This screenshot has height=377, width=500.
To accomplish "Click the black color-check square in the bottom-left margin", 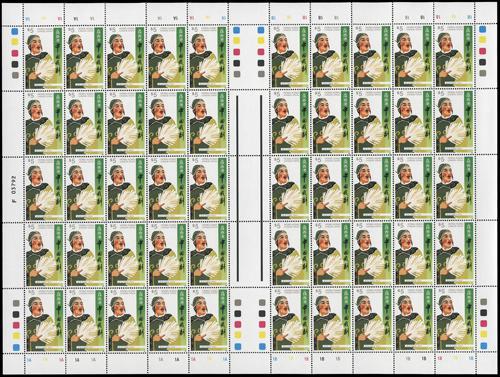I will click(x=16, y=314).
